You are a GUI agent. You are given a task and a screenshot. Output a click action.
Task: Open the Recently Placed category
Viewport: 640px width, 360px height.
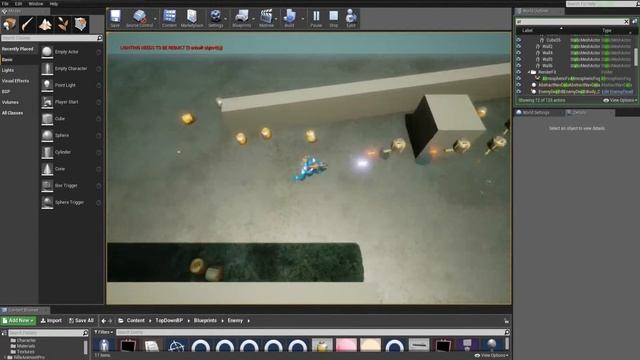pos(19,49)
